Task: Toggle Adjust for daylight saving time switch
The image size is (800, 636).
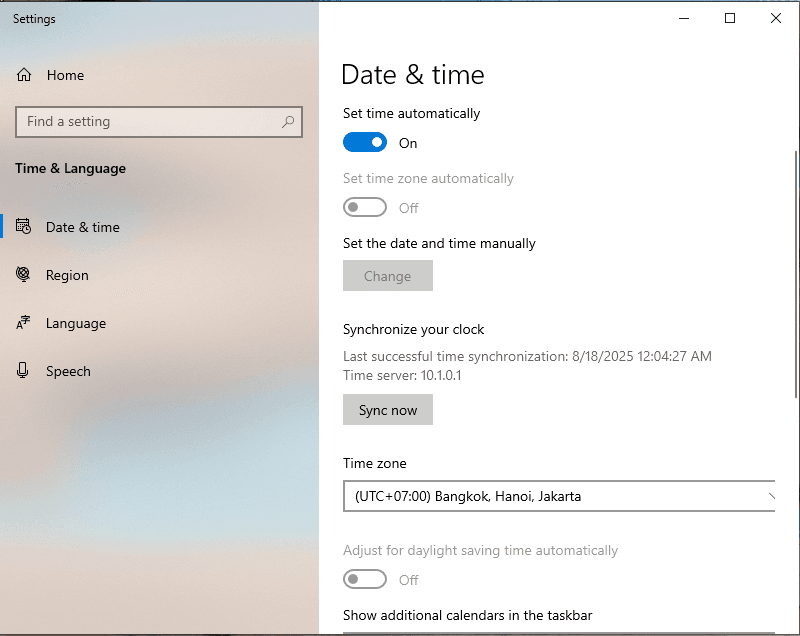Action: pyautogui.click(x=365, y=580)
